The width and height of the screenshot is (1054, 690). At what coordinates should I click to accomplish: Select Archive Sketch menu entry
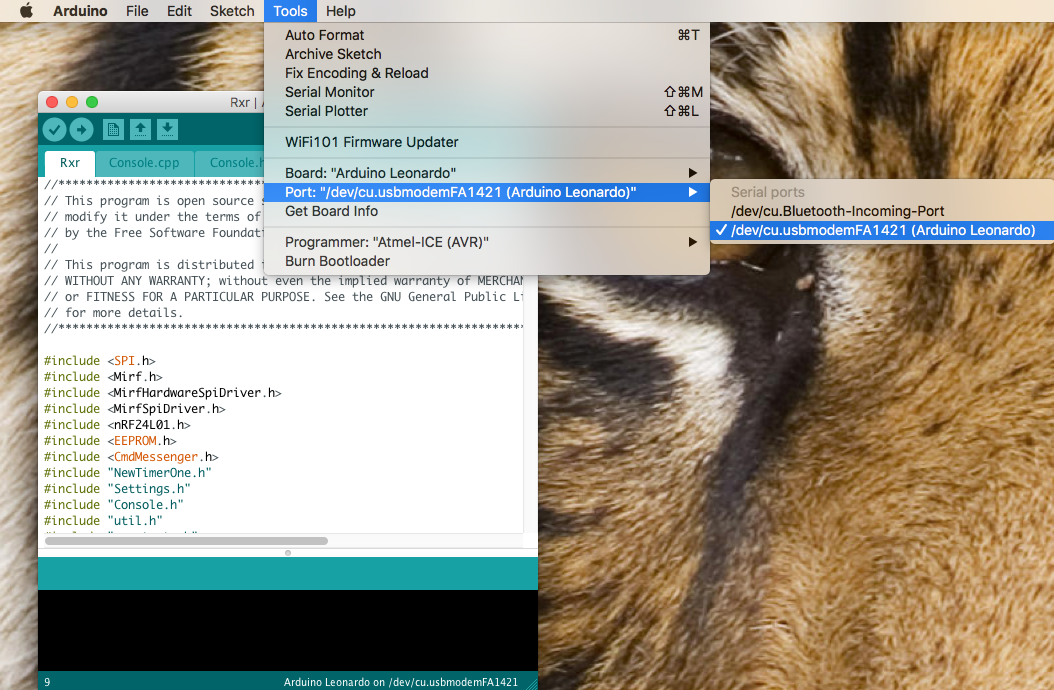[x=487, y=54]
